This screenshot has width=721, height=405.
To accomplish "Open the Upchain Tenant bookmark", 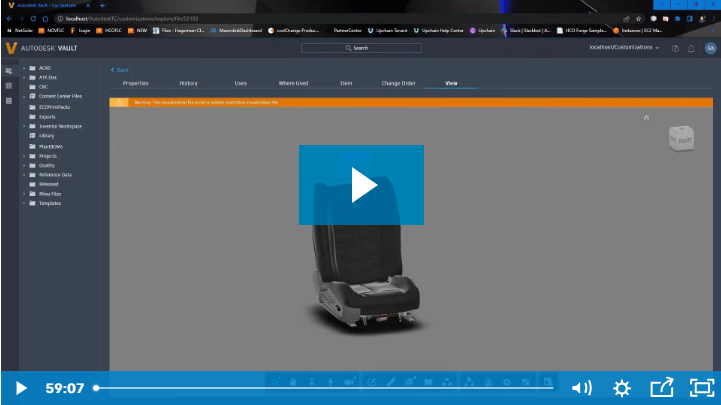I will coord(387,30).
